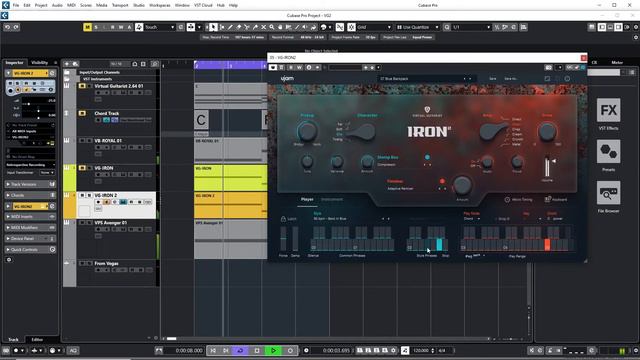Viewport: 640px width, 360px height.
Task: Open the File Browser panel
Action: click(608, 193)
